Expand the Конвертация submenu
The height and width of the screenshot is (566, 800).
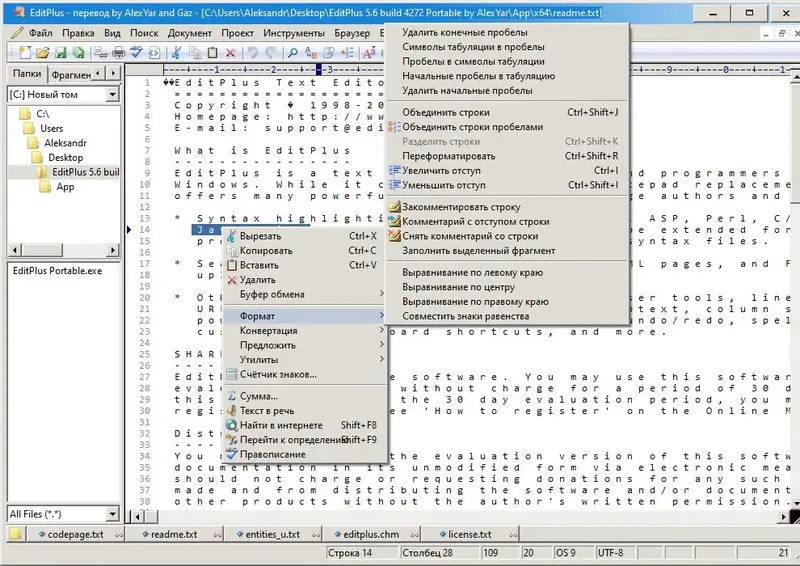[x=304, y=330]
